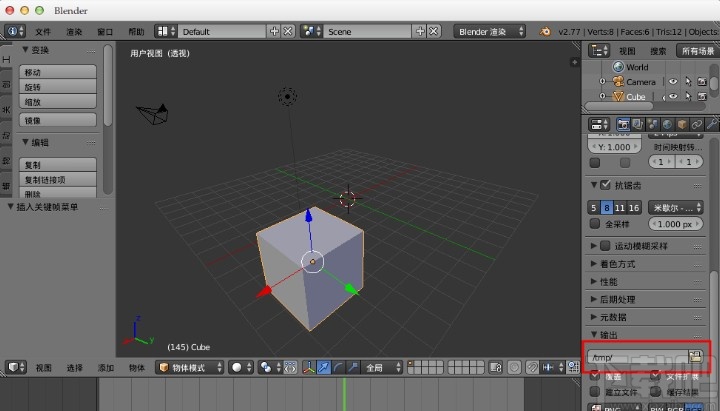The width and height of the screenshot is (720, 411).
Task: Toggle Cube visibility eye in outliner
Action: (673, 96)
